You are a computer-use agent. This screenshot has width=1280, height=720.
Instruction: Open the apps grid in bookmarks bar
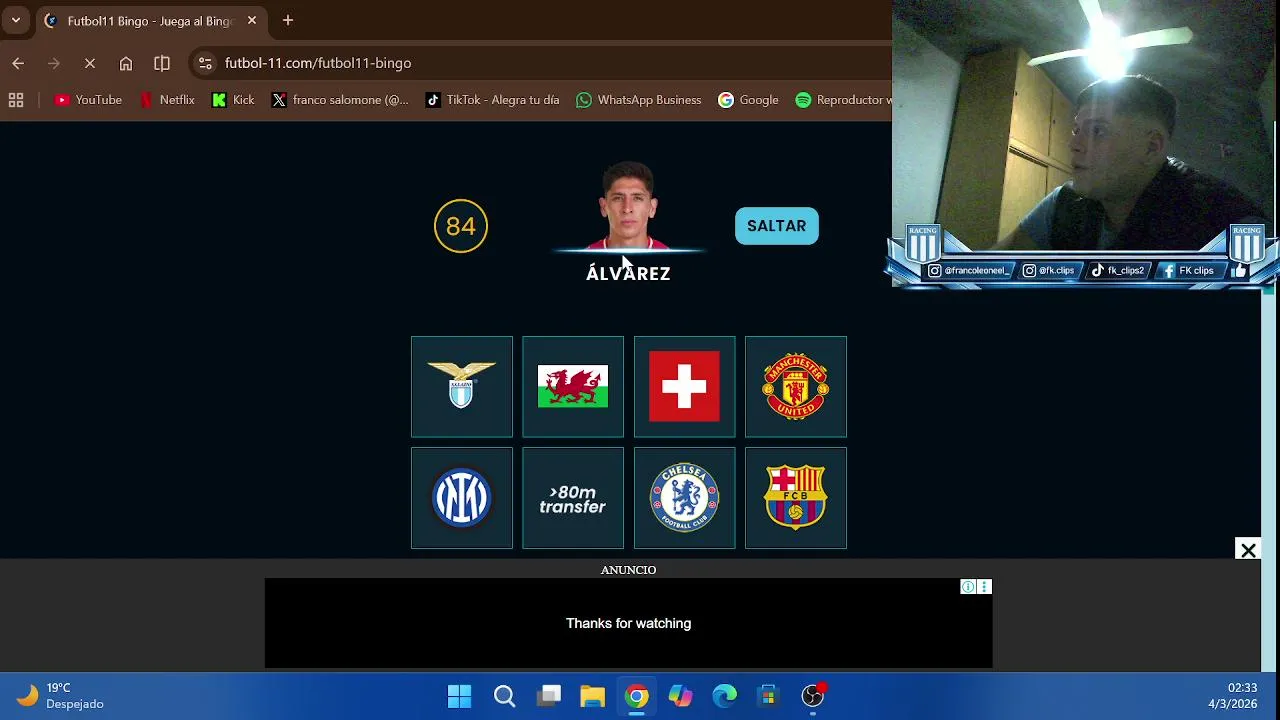pos(16,100)
